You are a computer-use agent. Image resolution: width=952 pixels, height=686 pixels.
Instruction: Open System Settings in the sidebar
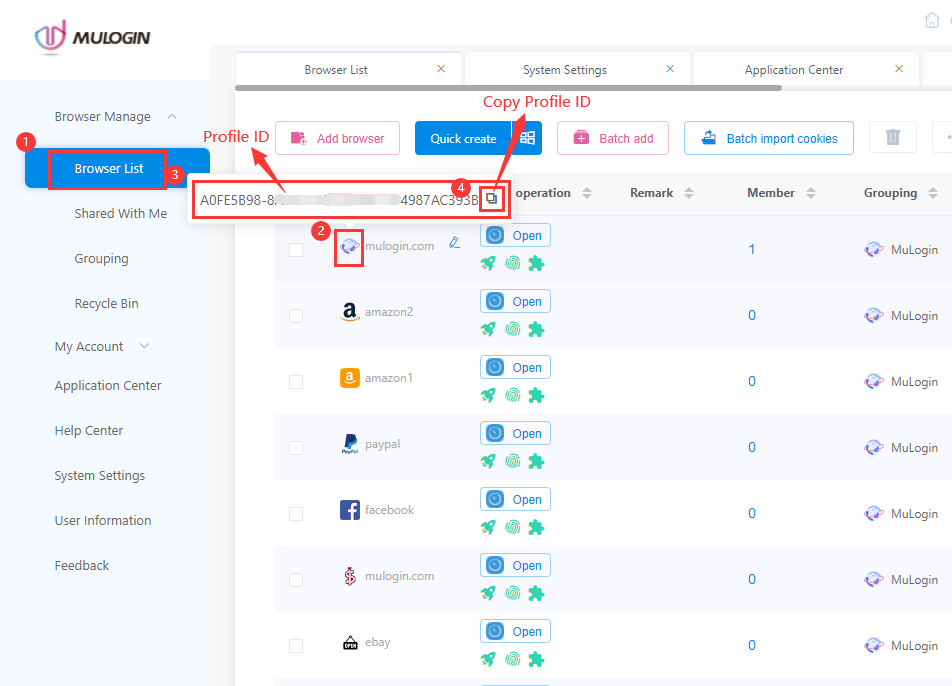100,475
